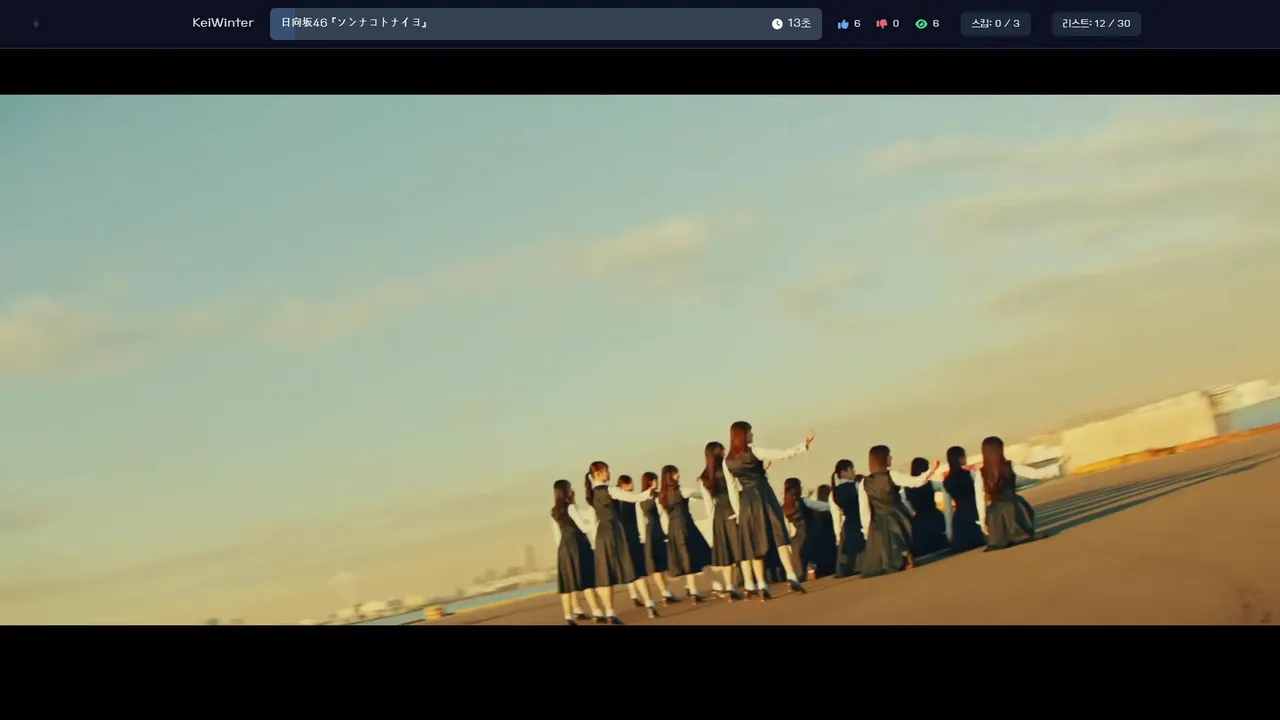Screen dimensions: 1280x720
Task: Click the 13초 remaining time text
Action: pyautogui.click(x=799, y=24)
